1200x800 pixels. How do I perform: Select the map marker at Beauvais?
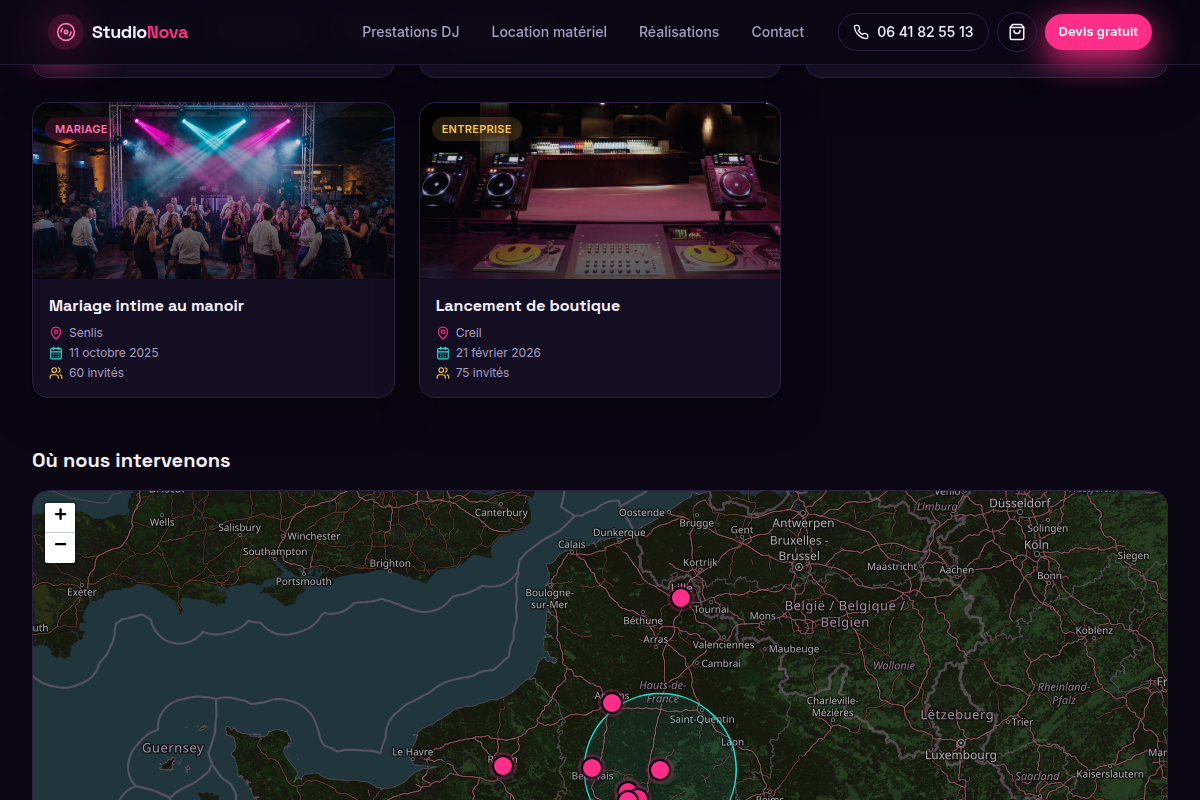pos(592,768)
